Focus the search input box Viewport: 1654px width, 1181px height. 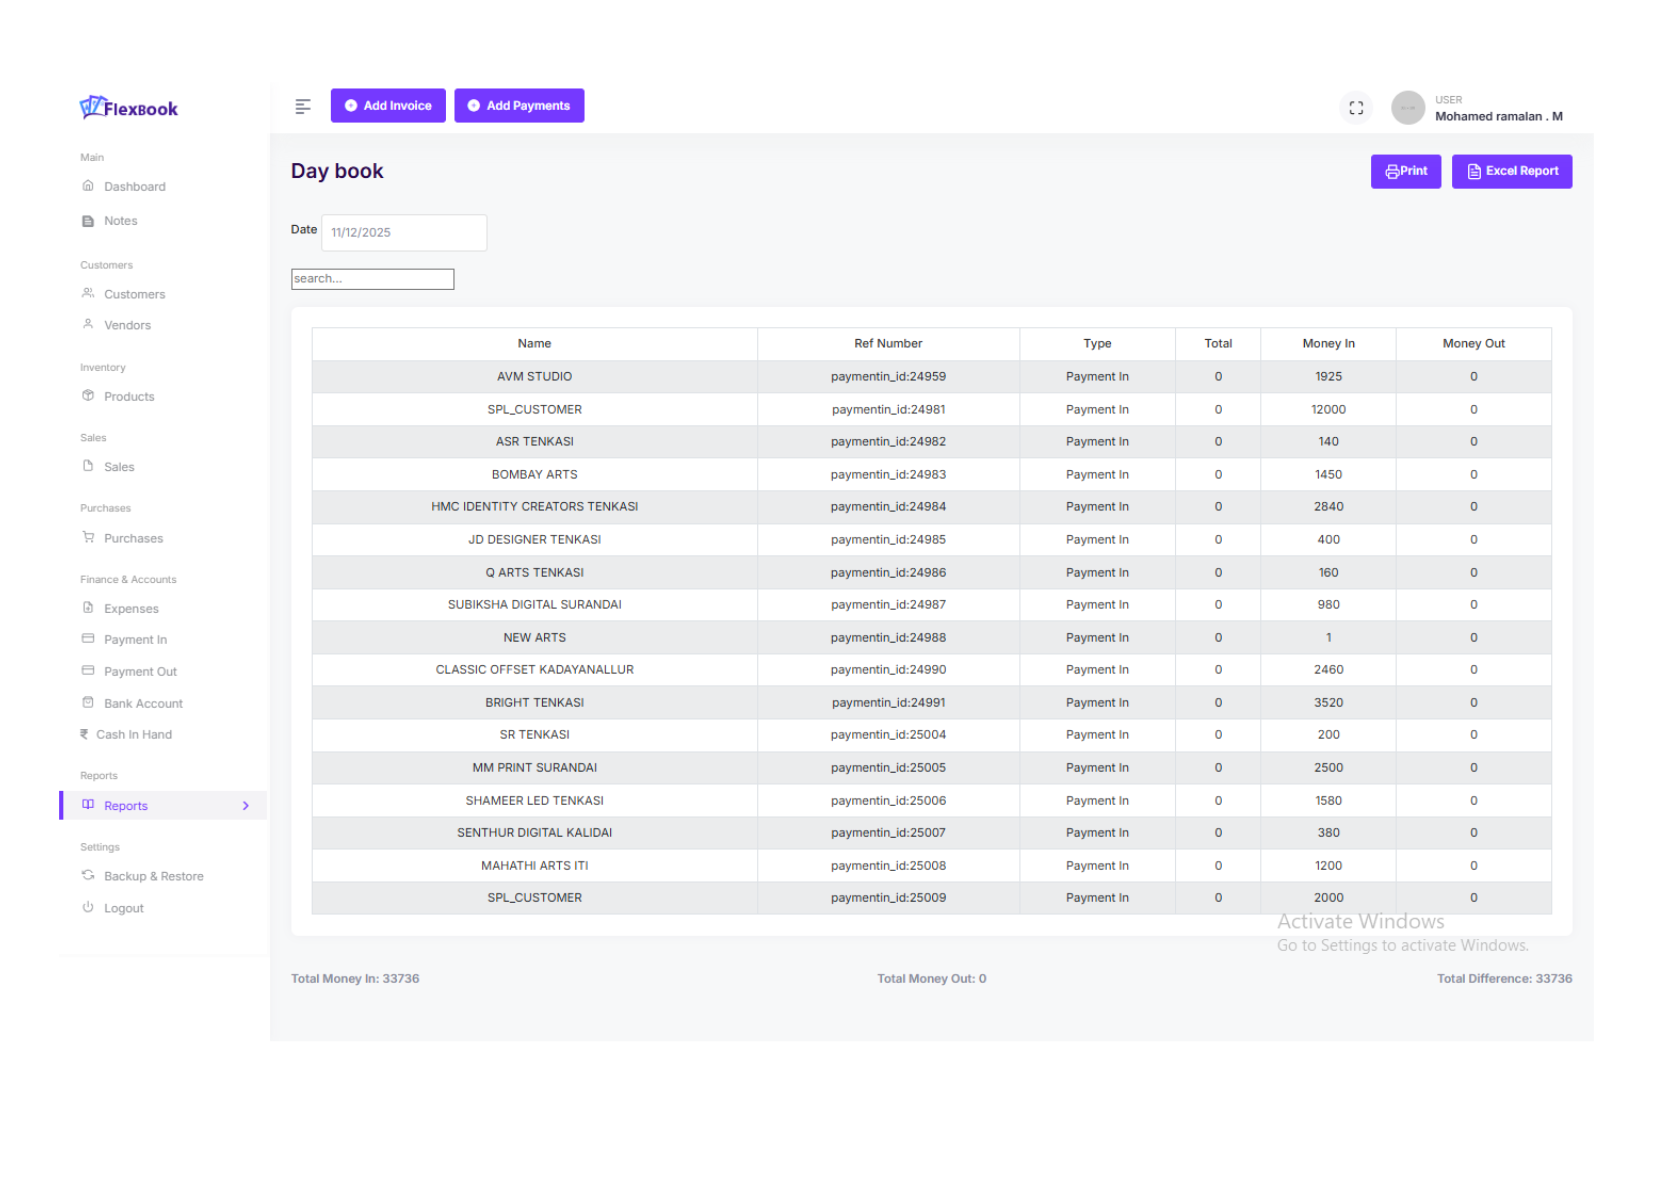click(372, 279)
